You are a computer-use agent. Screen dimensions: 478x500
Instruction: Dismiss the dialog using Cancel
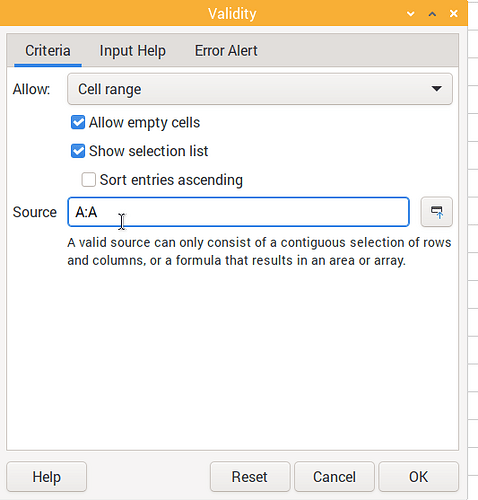[334, 477]
